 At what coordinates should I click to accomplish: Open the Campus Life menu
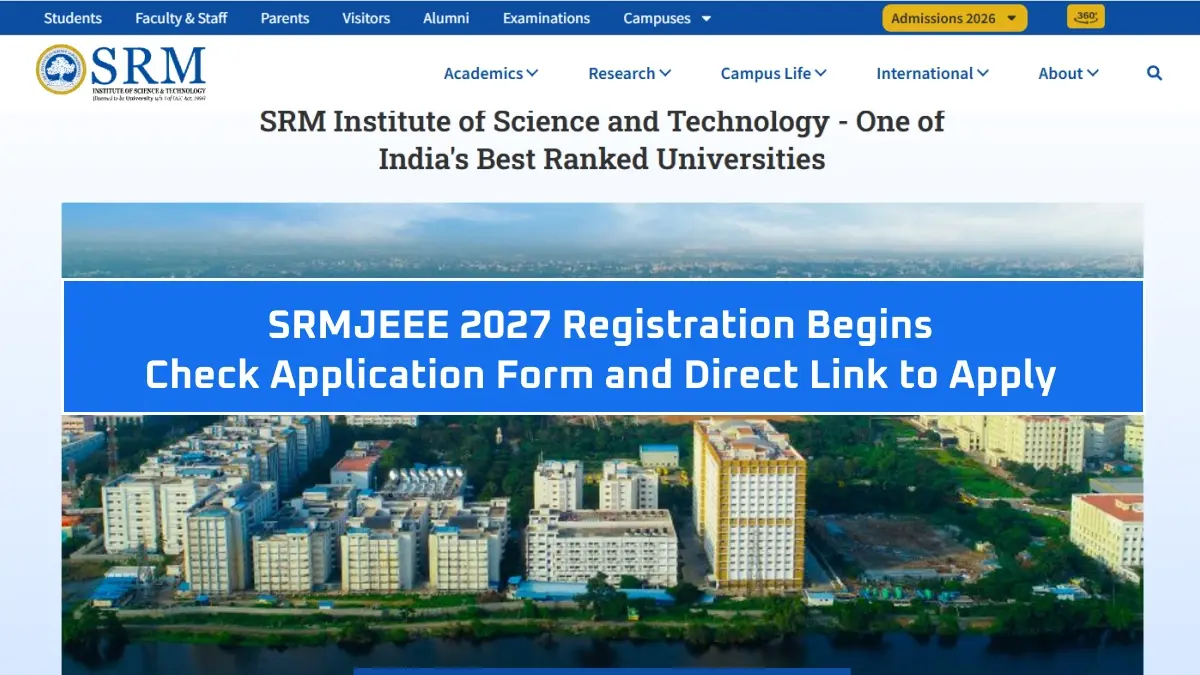(x=774, y=73)
